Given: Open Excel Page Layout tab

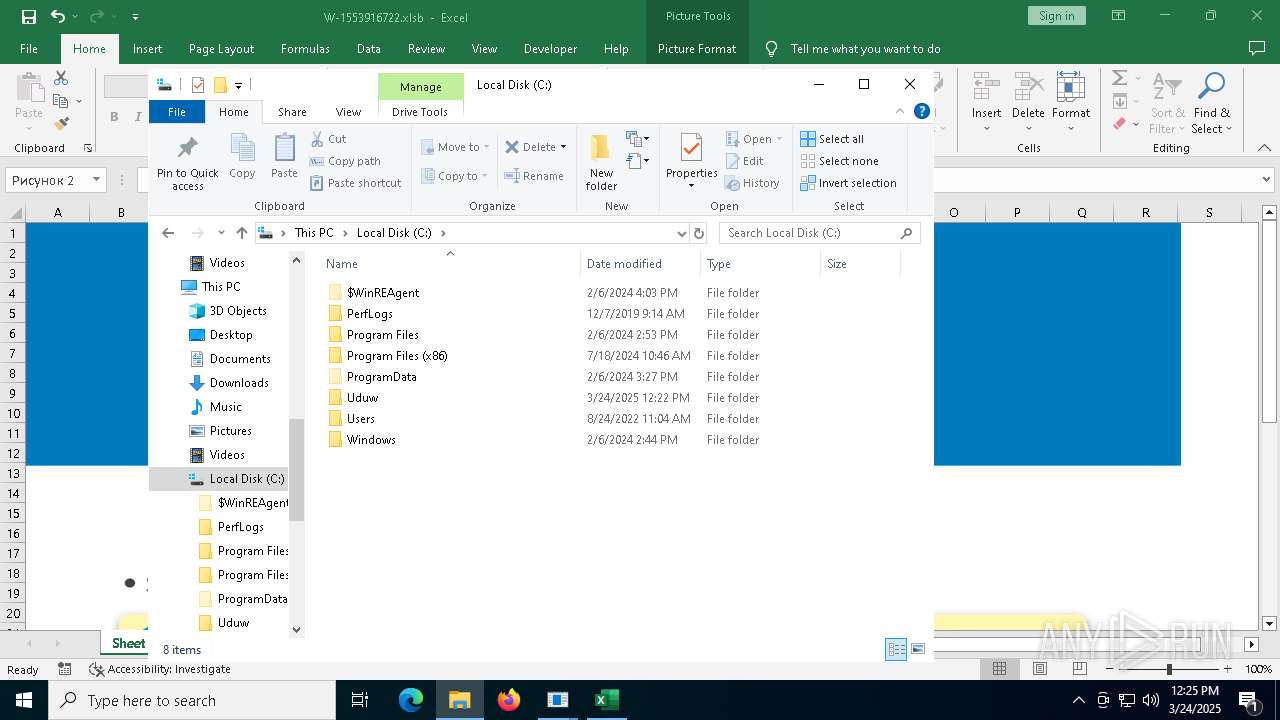Looking at the screenshot, I should [221, 48].
